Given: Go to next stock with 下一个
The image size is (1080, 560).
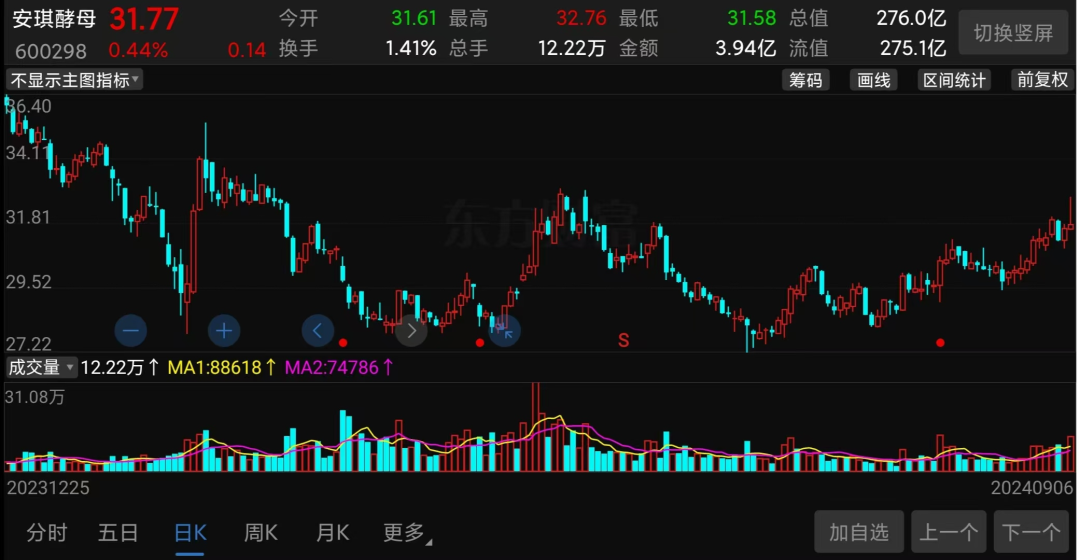Looking at the screenshot, I should click(x=1031, y=532).
